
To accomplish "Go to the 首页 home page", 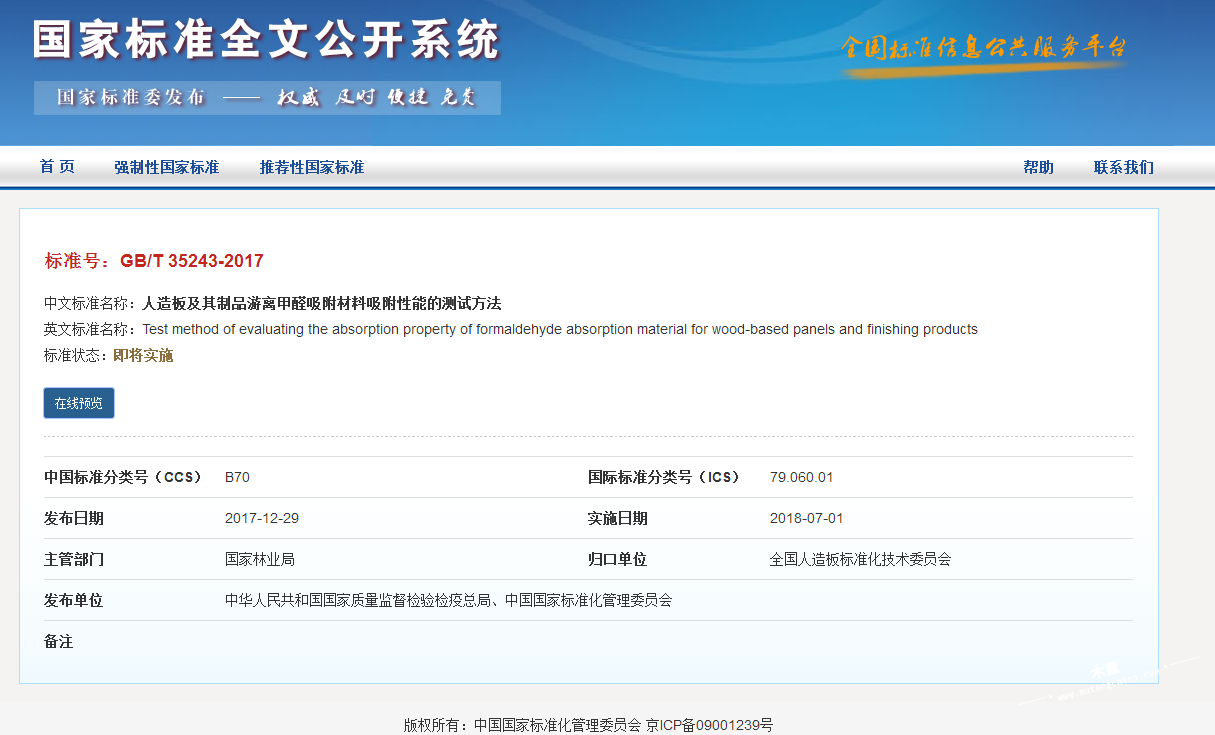I will [57, 167].
